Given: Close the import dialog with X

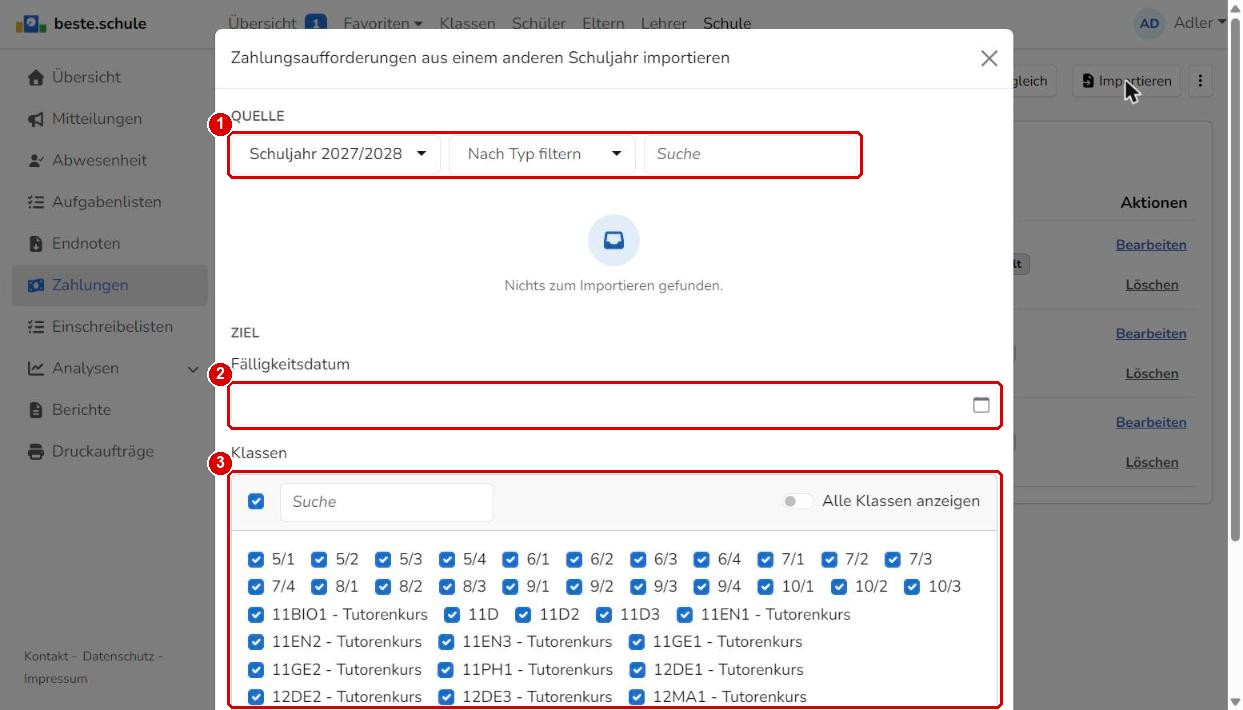Looking at the screenshot, I should [989, 58].
